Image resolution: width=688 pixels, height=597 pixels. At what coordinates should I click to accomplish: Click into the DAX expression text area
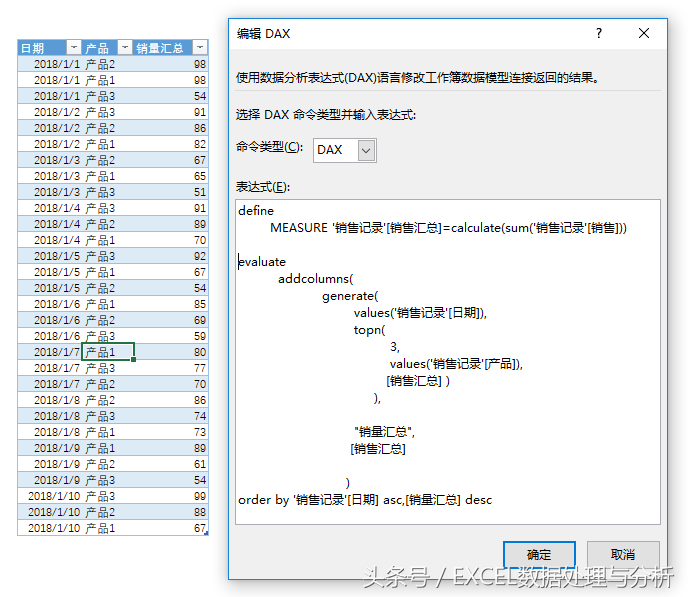[448, 362]
